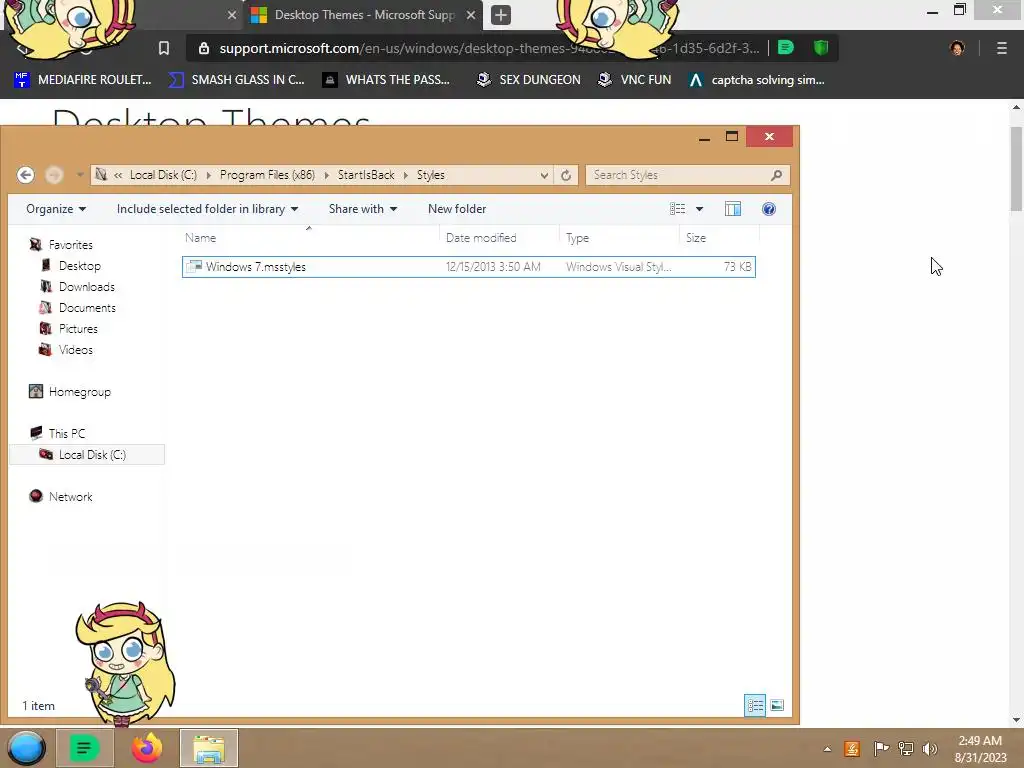Open a new browser tab
The height and width of the screenshot is (768, 1024).
(x=501, y=15)
